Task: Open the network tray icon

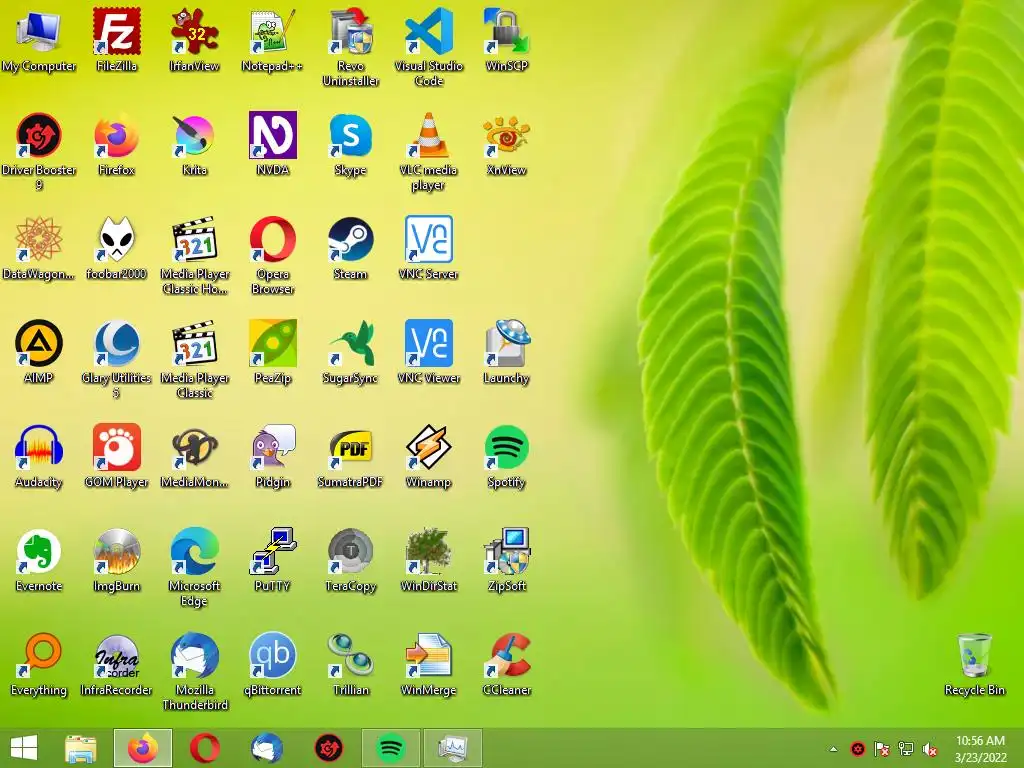Action: pyautogui.click(x=906, y=749)
